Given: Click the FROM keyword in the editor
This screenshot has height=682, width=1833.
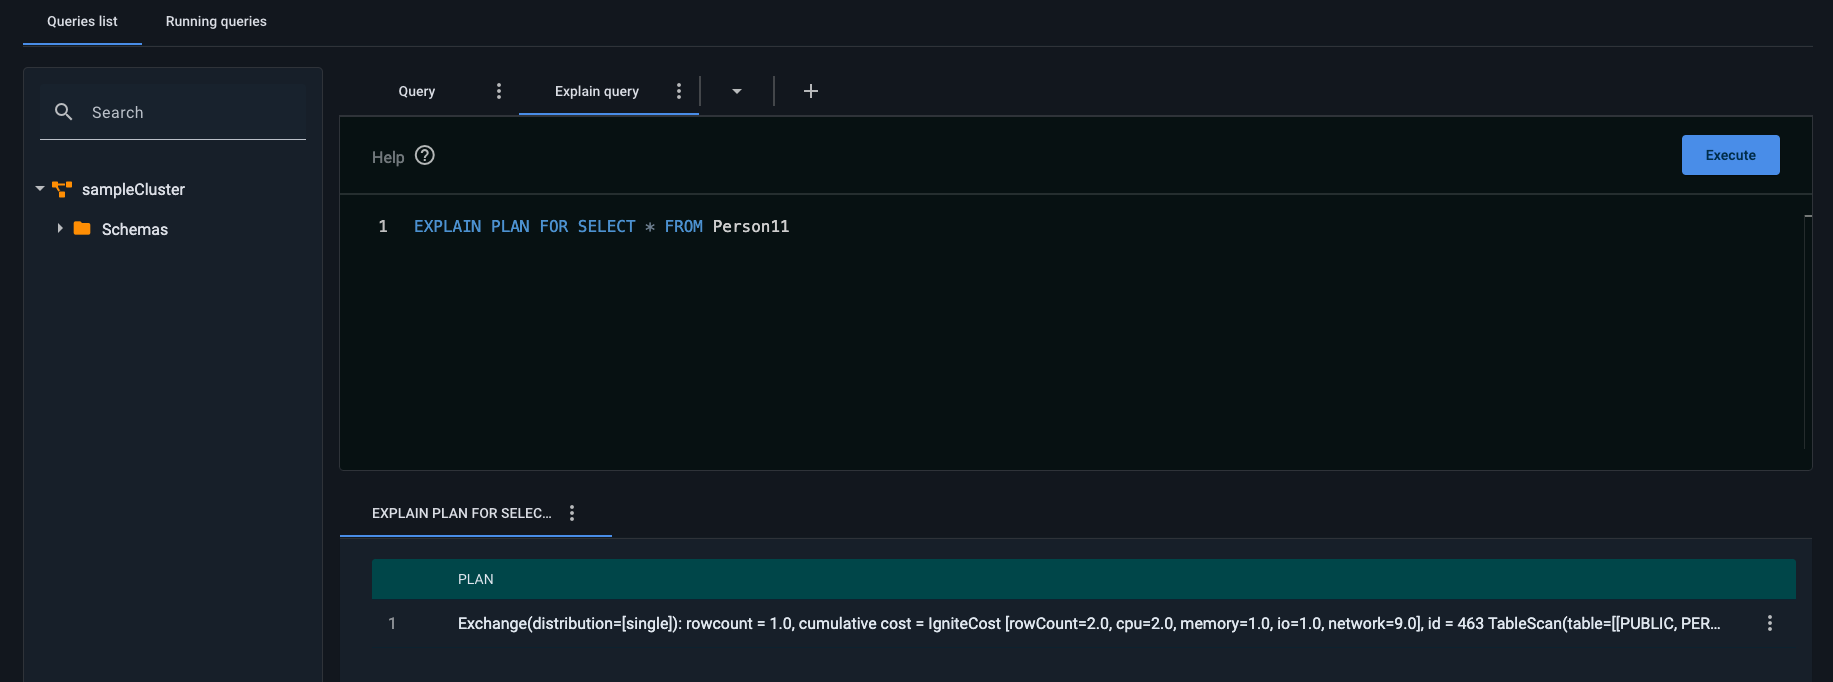Looking at the screenshot, I should [684, 226].
